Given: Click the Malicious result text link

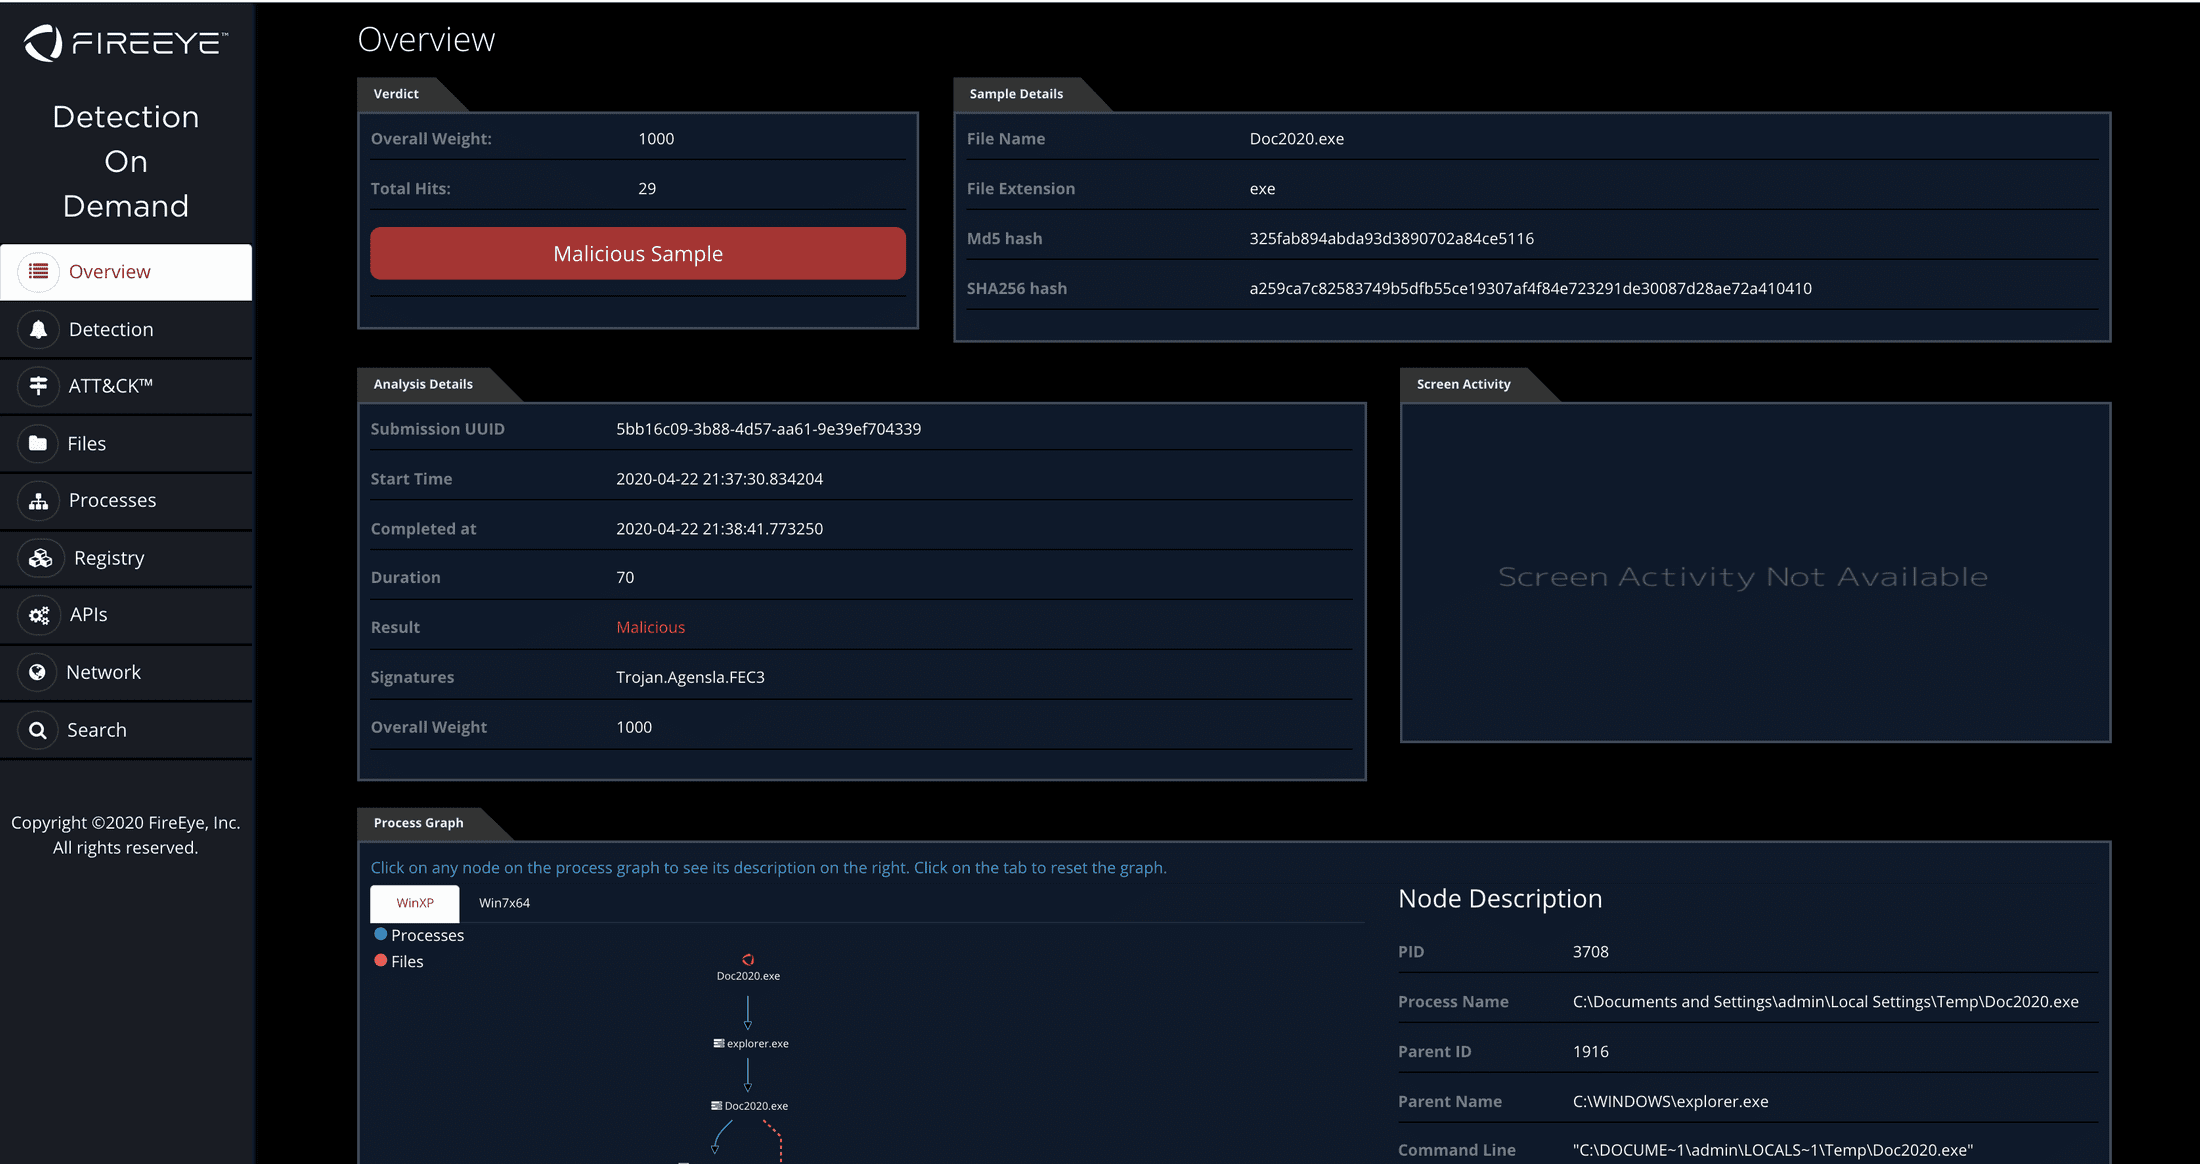Looking at the screenshot, I should 650,627.
